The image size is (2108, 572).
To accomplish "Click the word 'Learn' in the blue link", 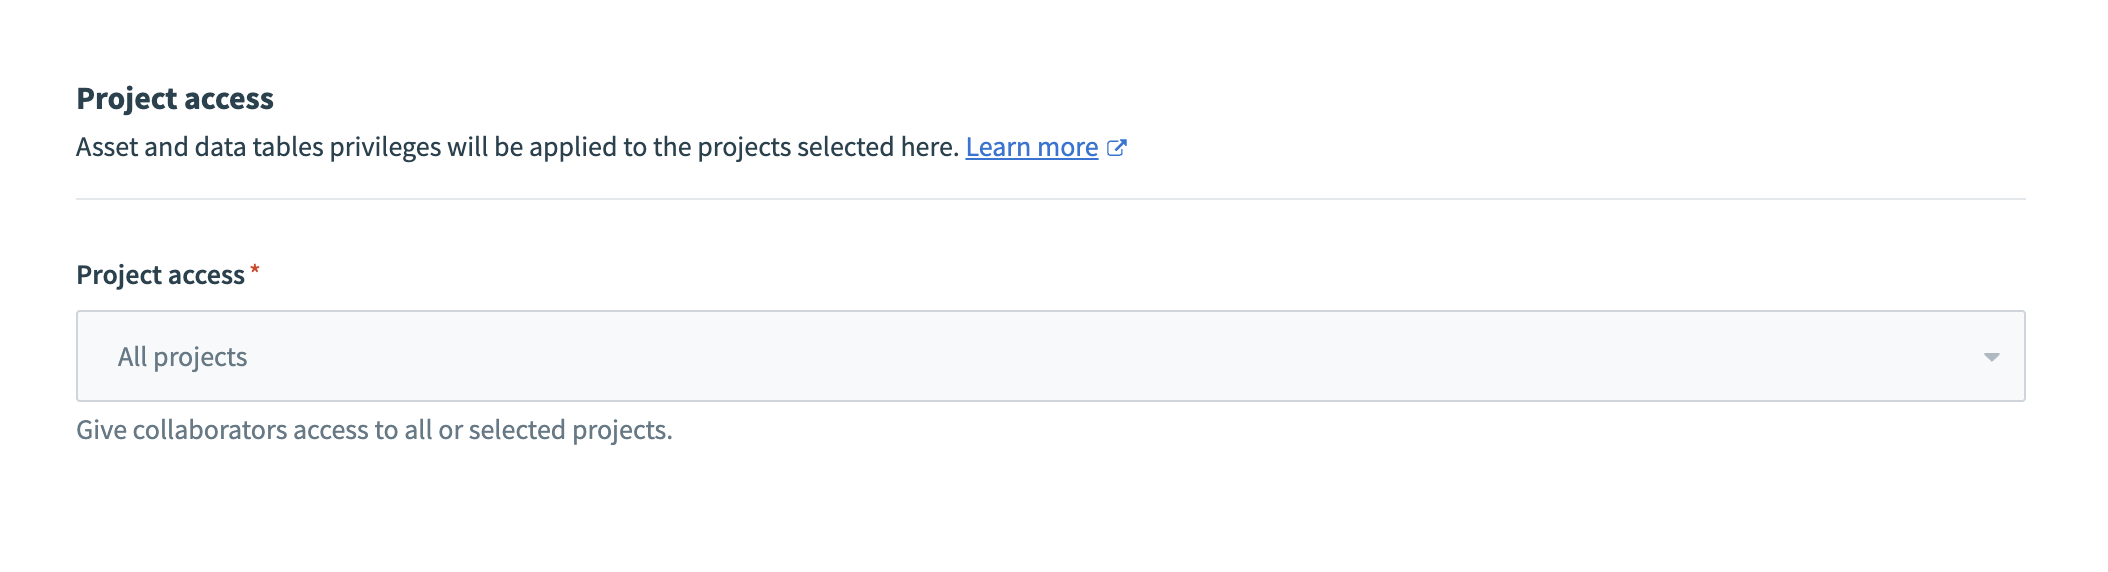I will tap(998, 147).
